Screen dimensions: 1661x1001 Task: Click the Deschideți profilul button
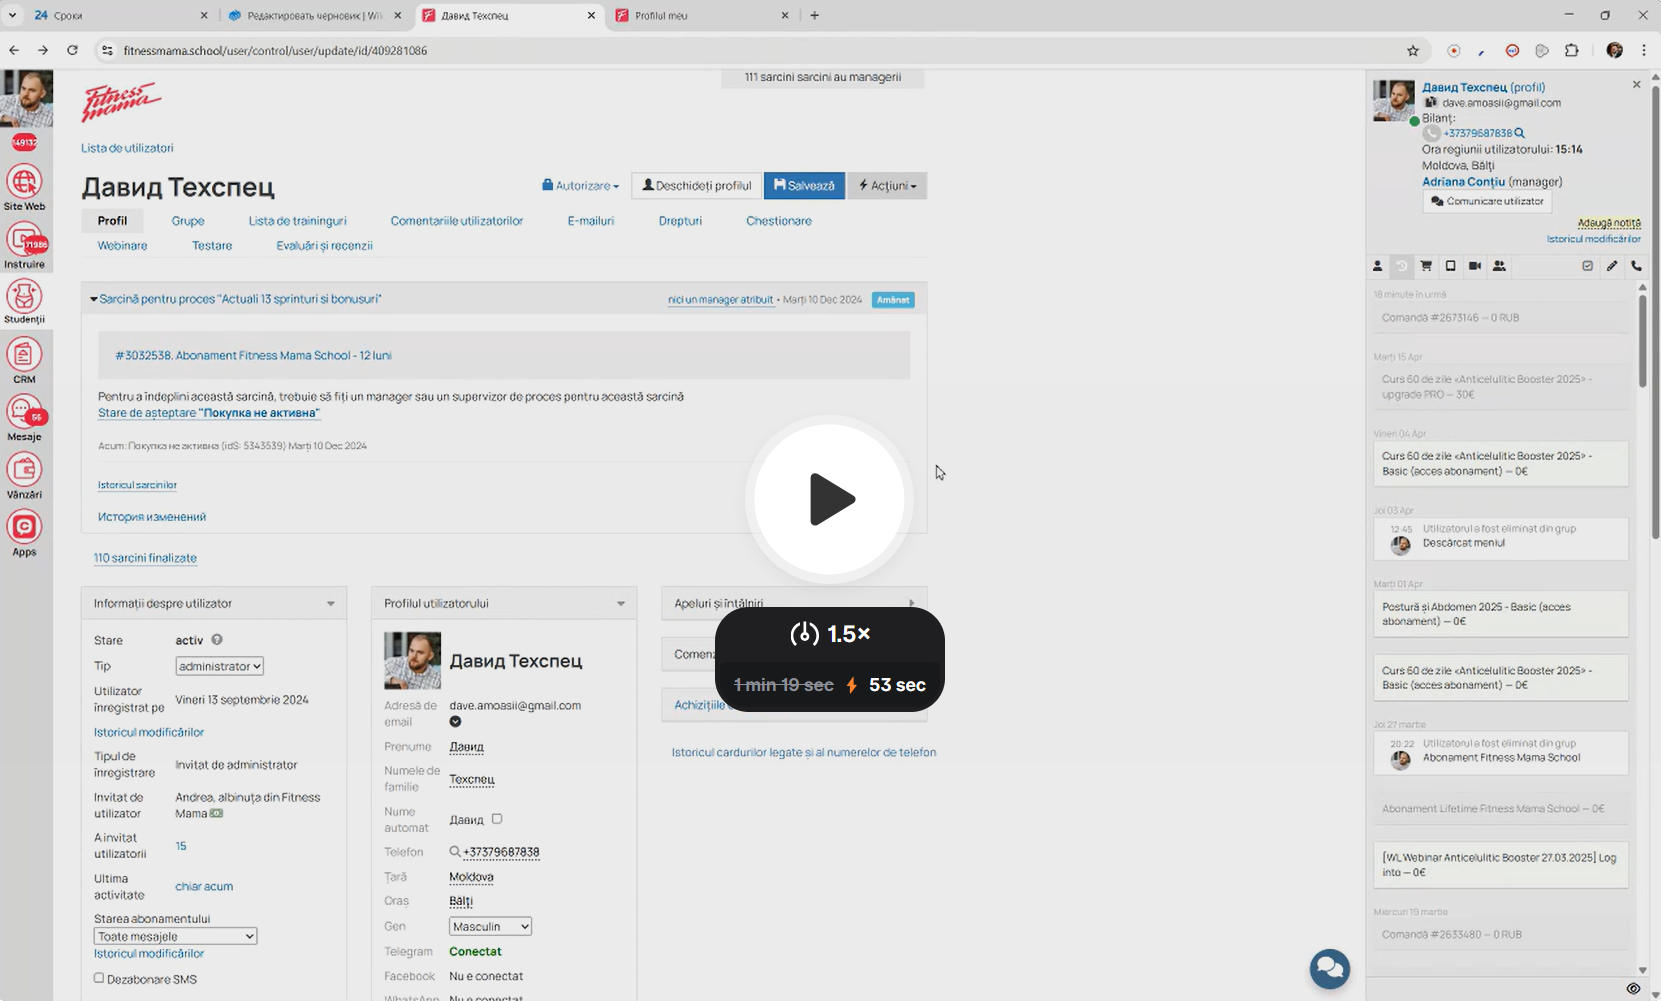696,186
